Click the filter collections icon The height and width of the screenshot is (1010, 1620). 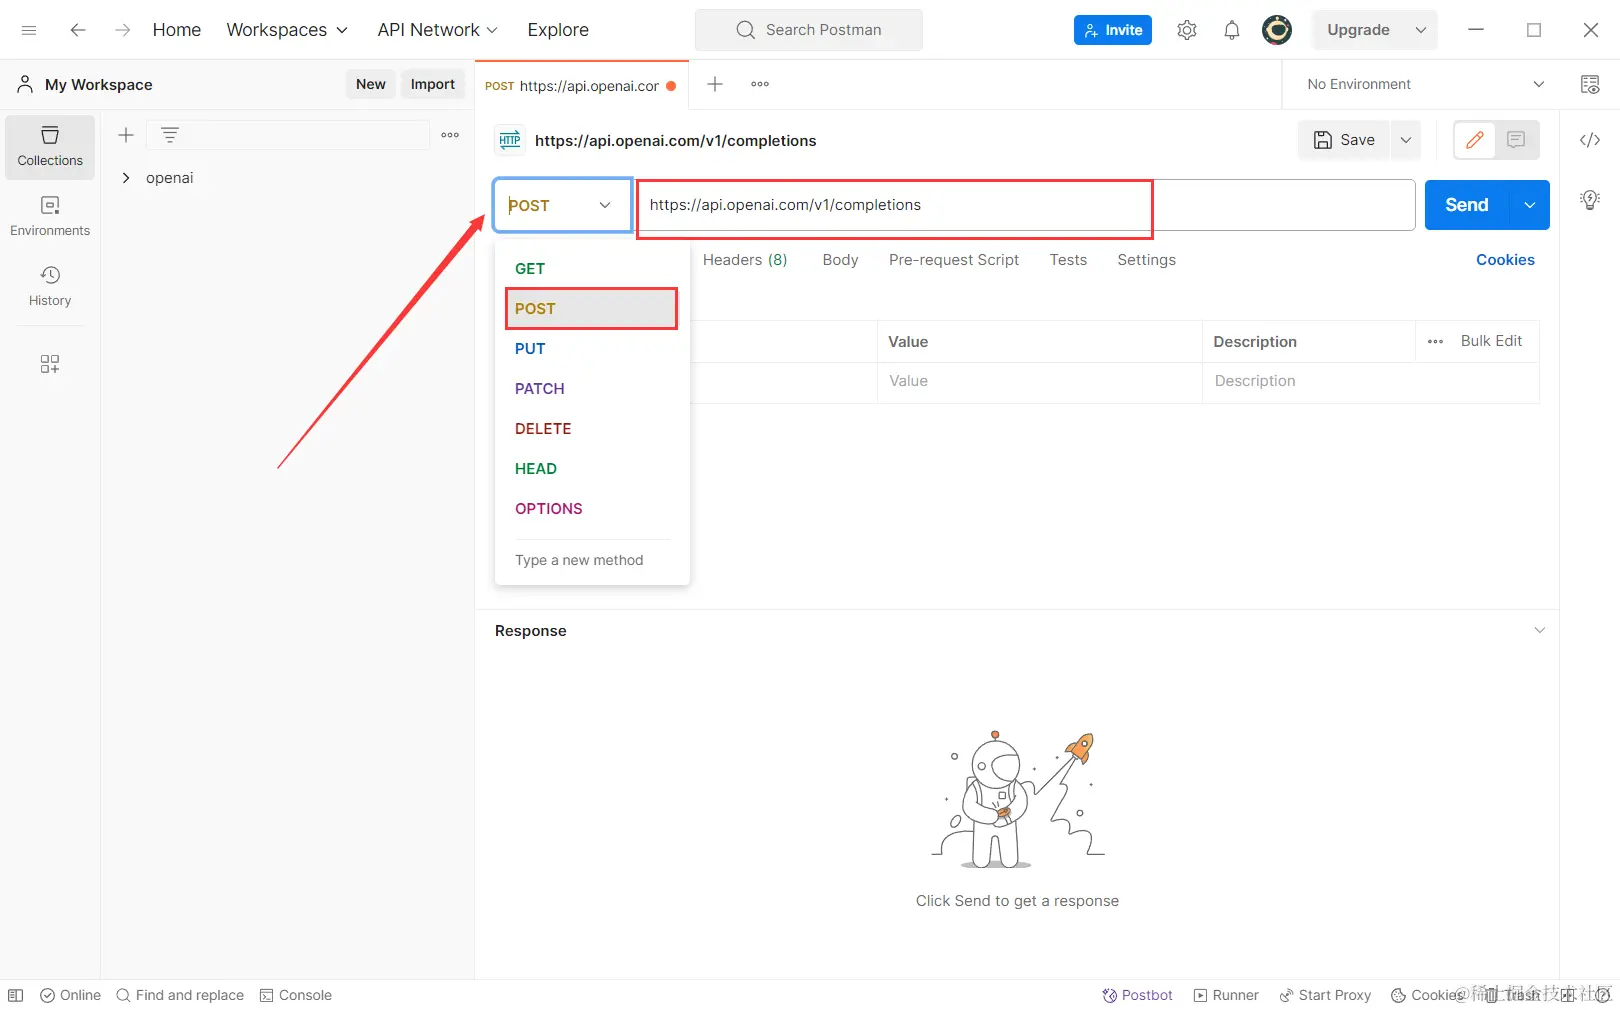click(170, 135)
